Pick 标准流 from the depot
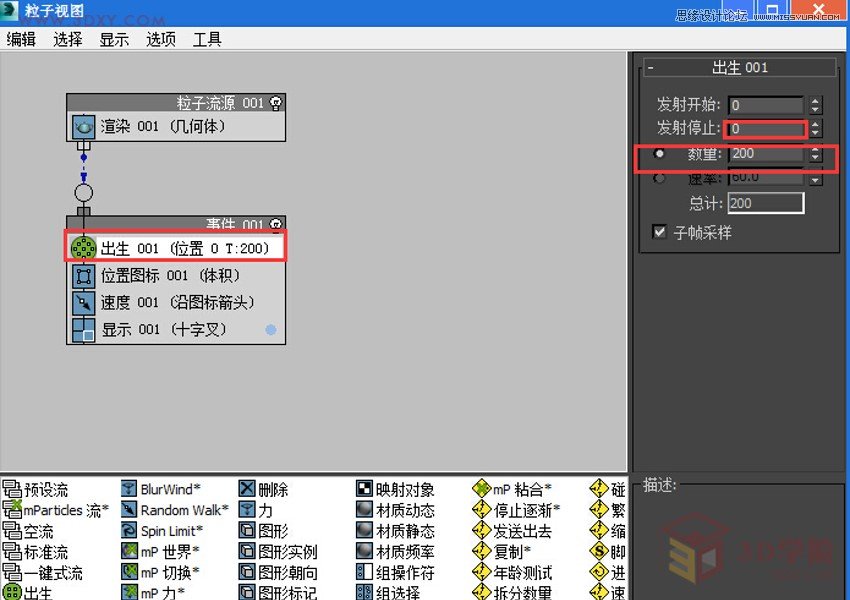 click(x=36, y=552)
